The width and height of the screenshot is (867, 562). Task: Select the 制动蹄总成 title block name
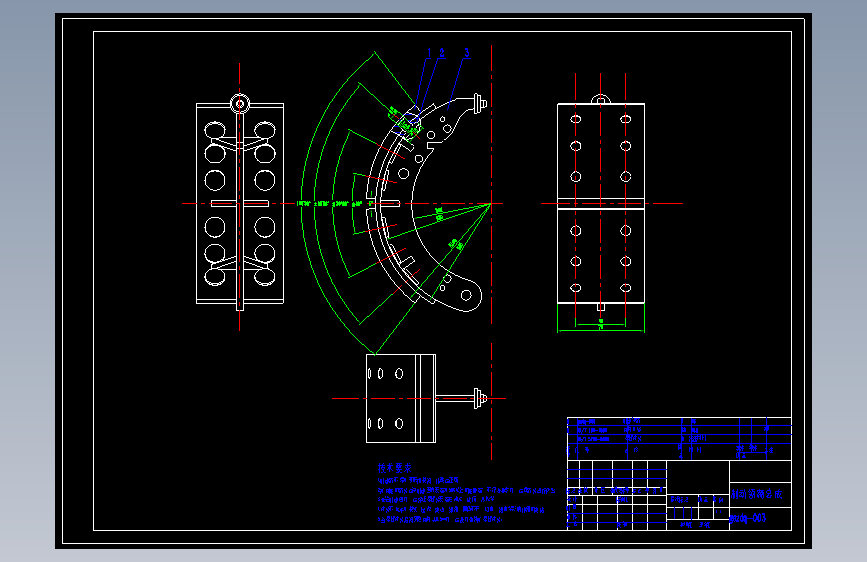point(756,494)
